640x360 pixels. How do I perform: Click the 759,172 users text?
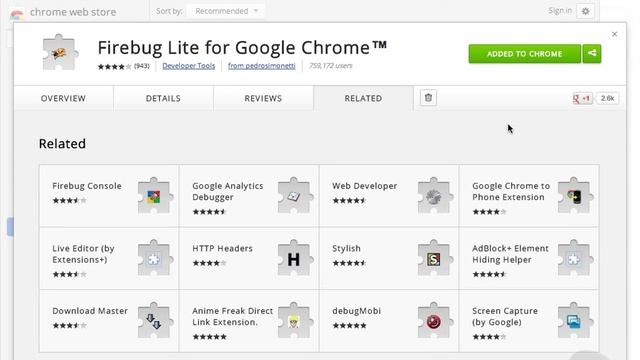pyautogui.click(x=331, y=66)
